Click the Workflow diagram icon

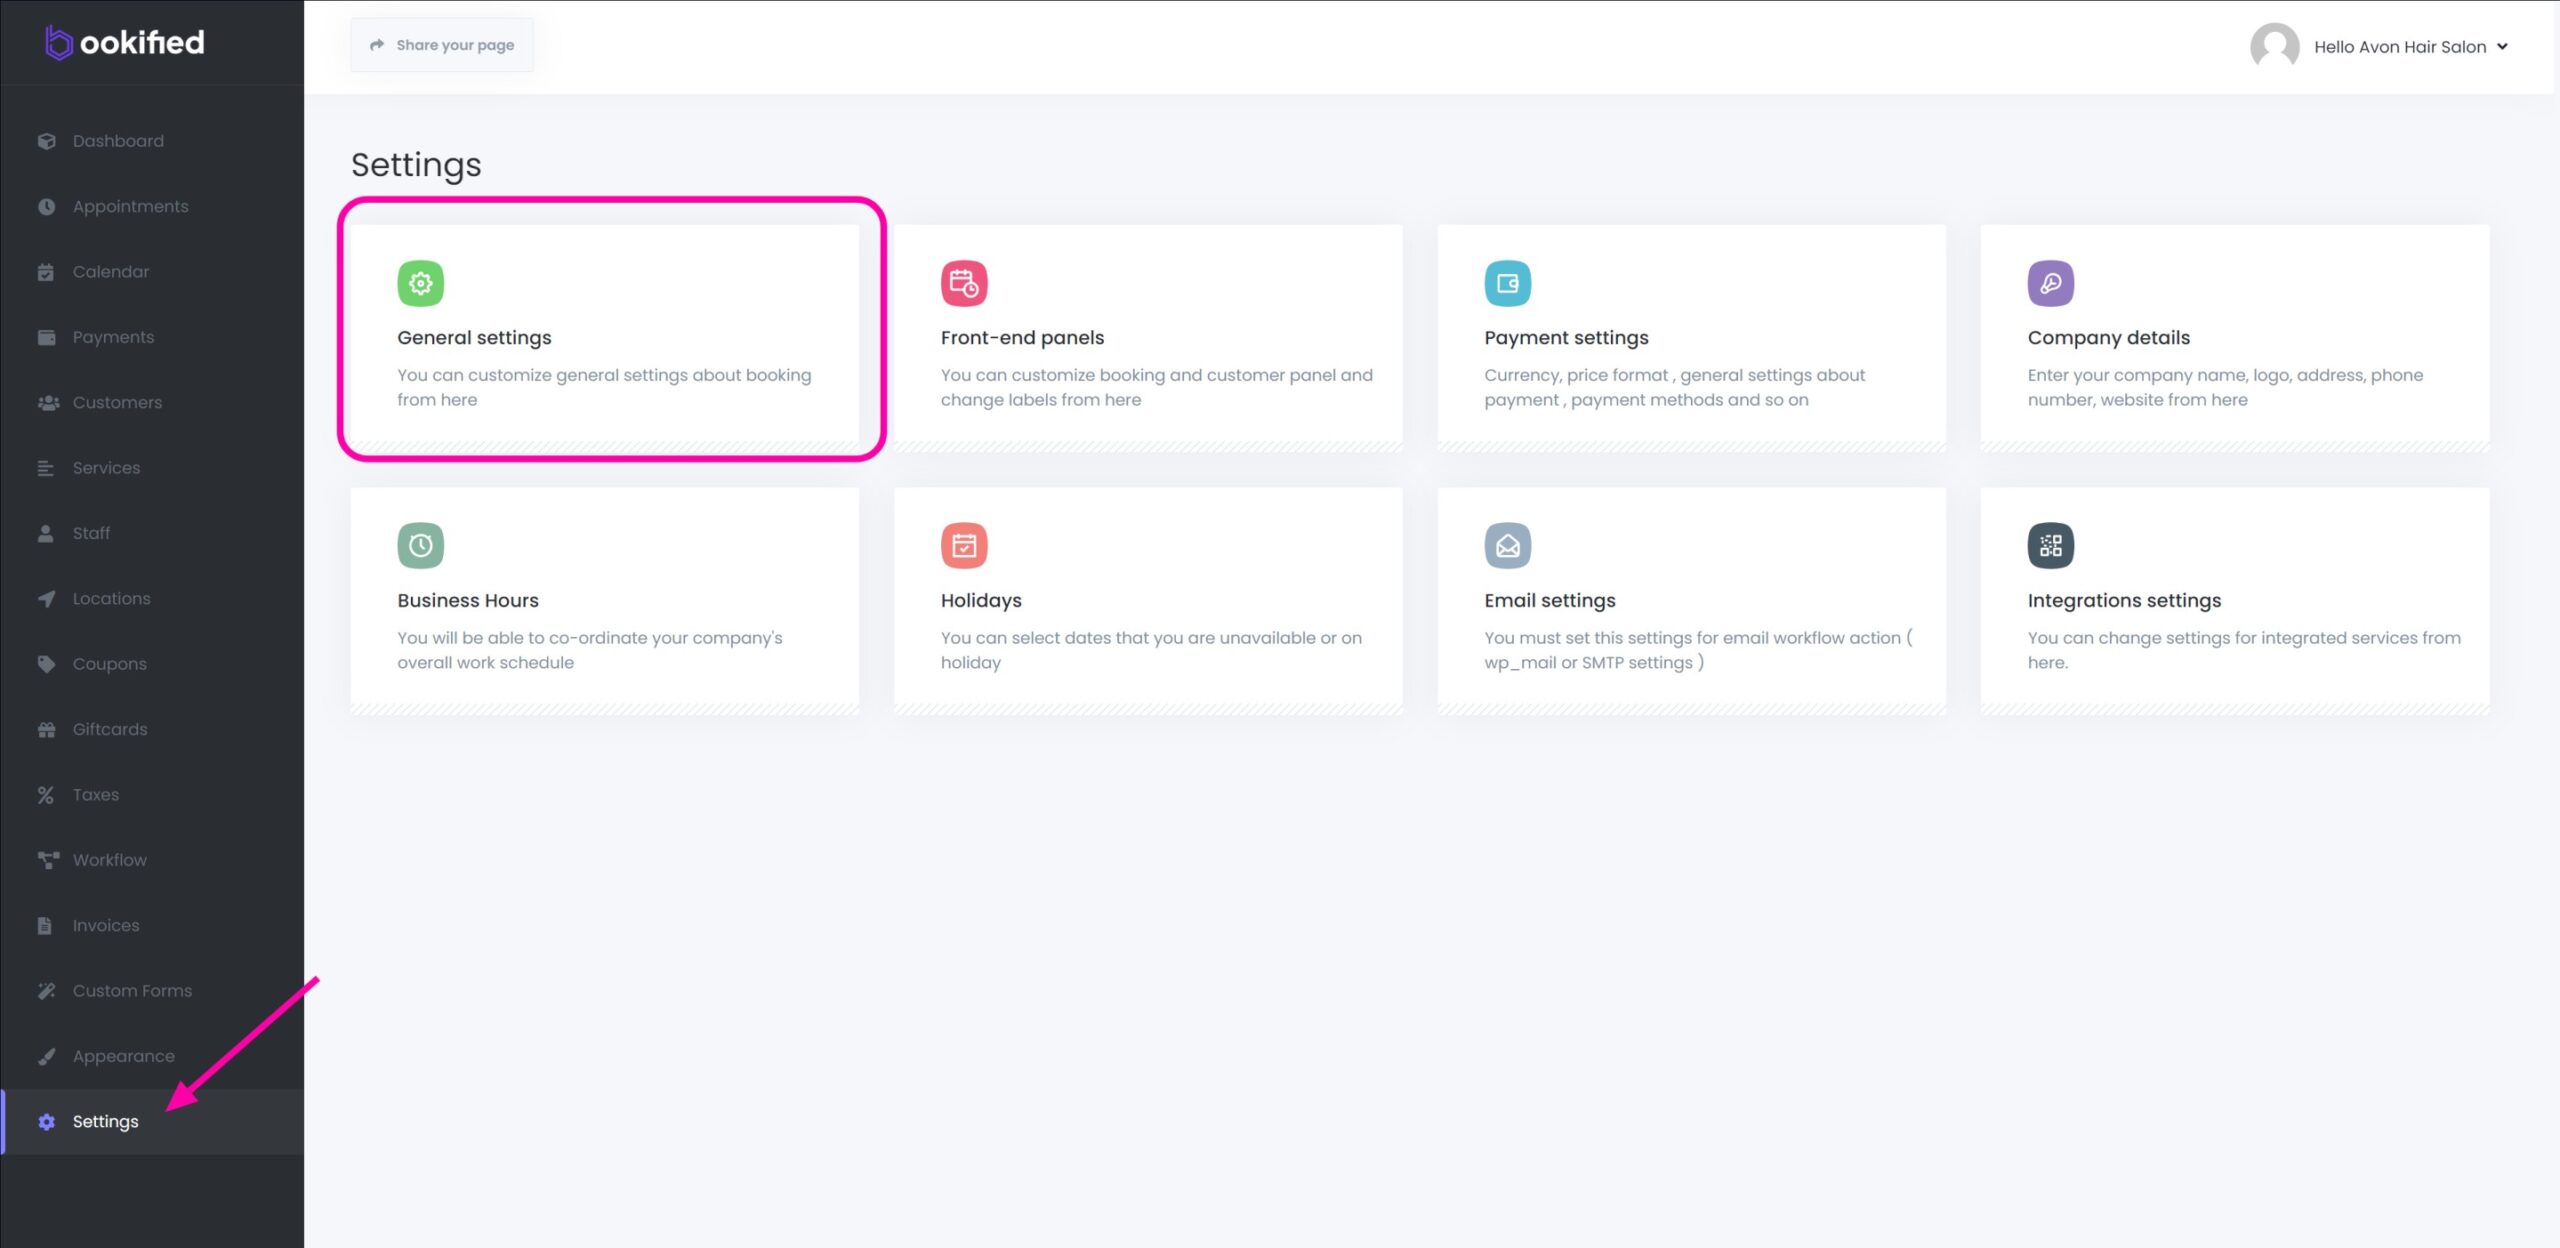[x=47, y=860]
